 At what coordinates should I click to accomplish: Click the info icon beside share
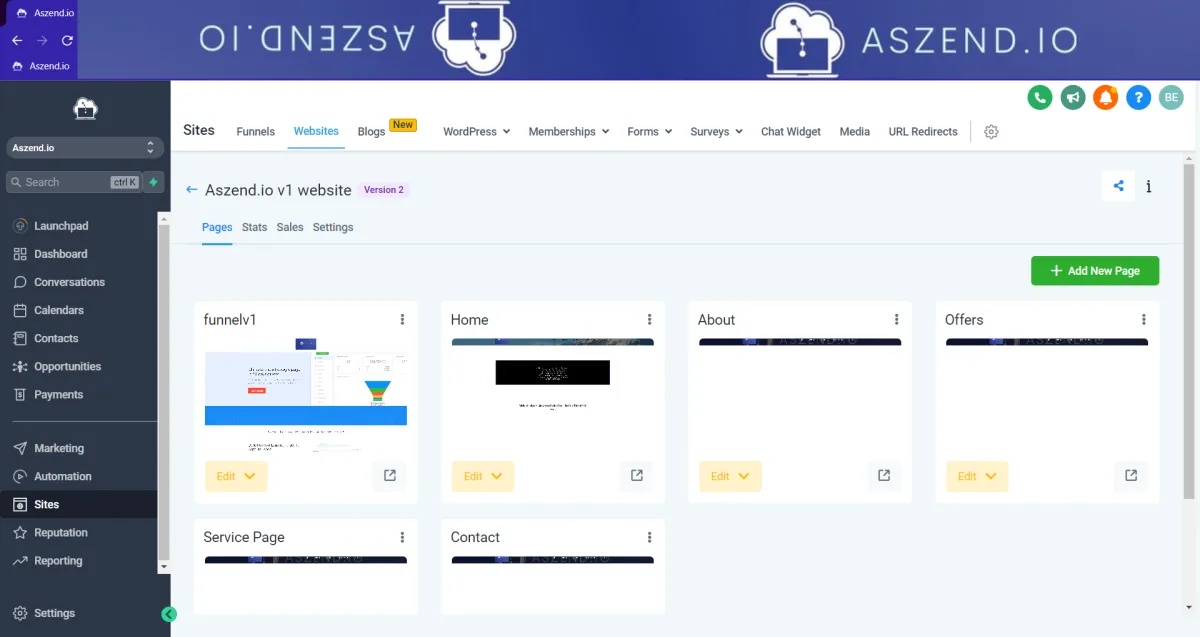[1149, 186]
